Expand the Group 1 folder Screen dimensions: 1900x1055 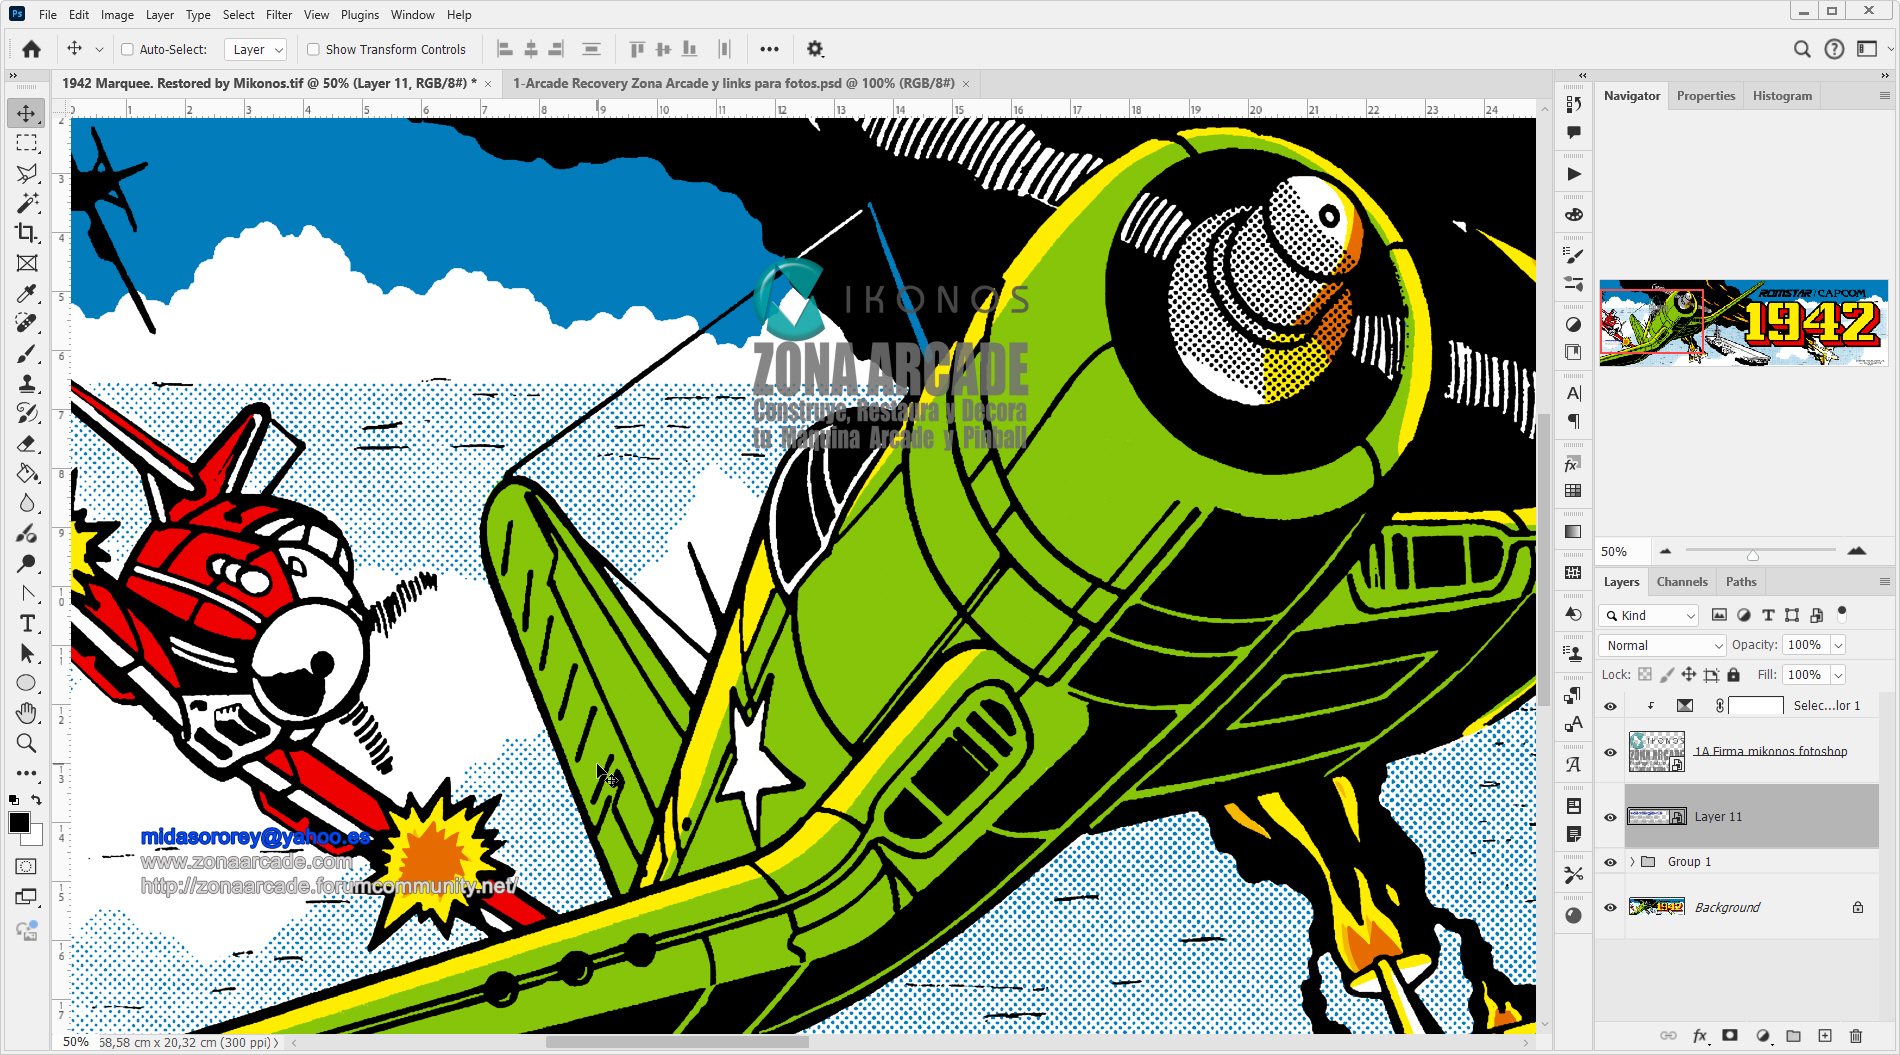[x=1632, y=862]
